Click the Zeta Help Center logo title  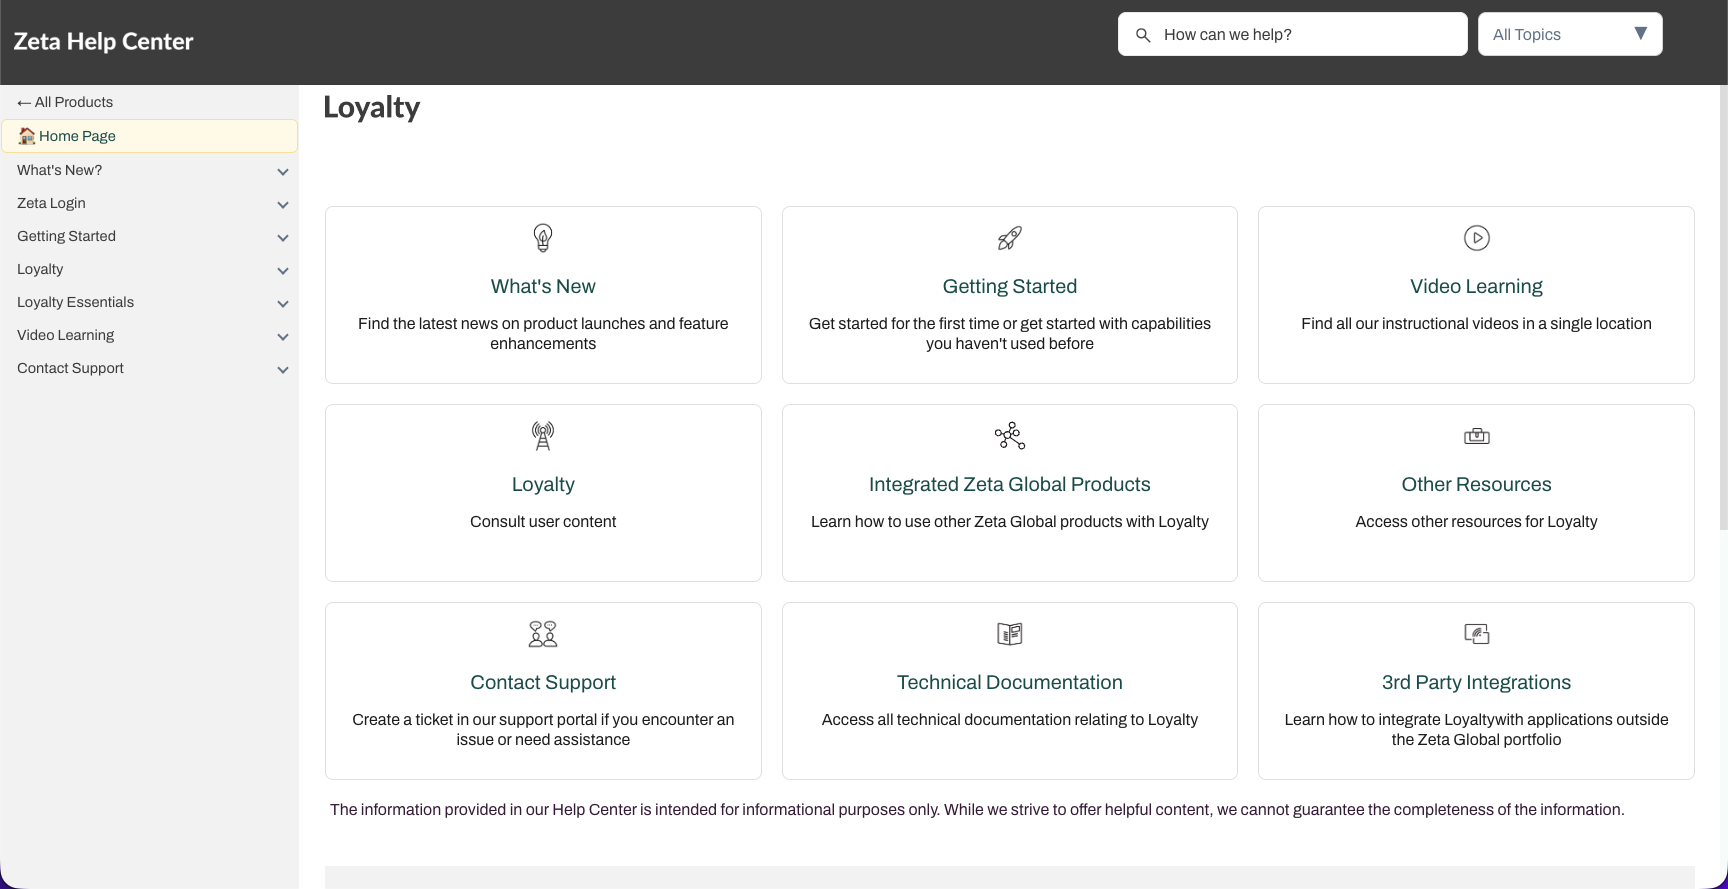tap(103, 41)
